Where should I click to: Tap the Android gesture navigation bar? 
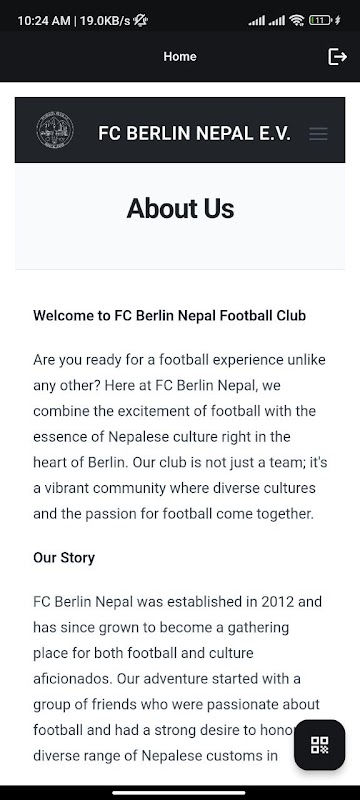click(179, 793)
